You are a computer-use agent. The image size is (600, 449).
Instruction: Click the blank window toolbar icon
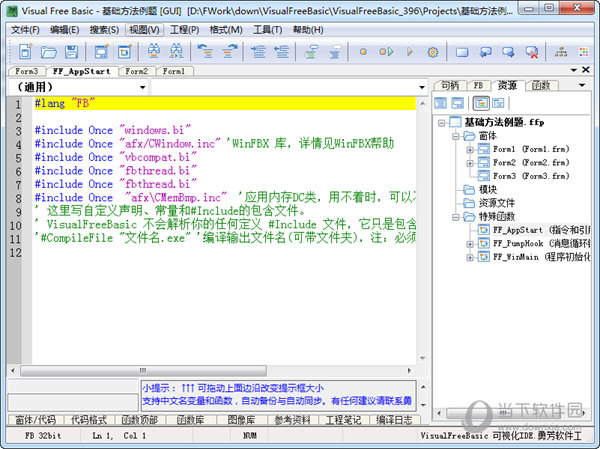[462, 52]
